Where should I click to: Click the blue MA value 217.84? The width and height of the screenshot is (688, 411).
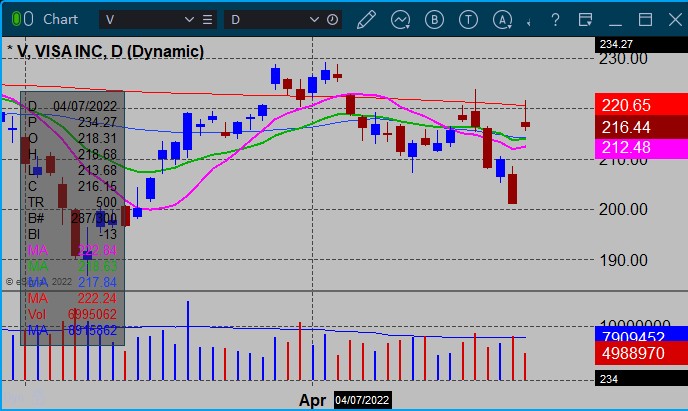(x=97, y=282)
